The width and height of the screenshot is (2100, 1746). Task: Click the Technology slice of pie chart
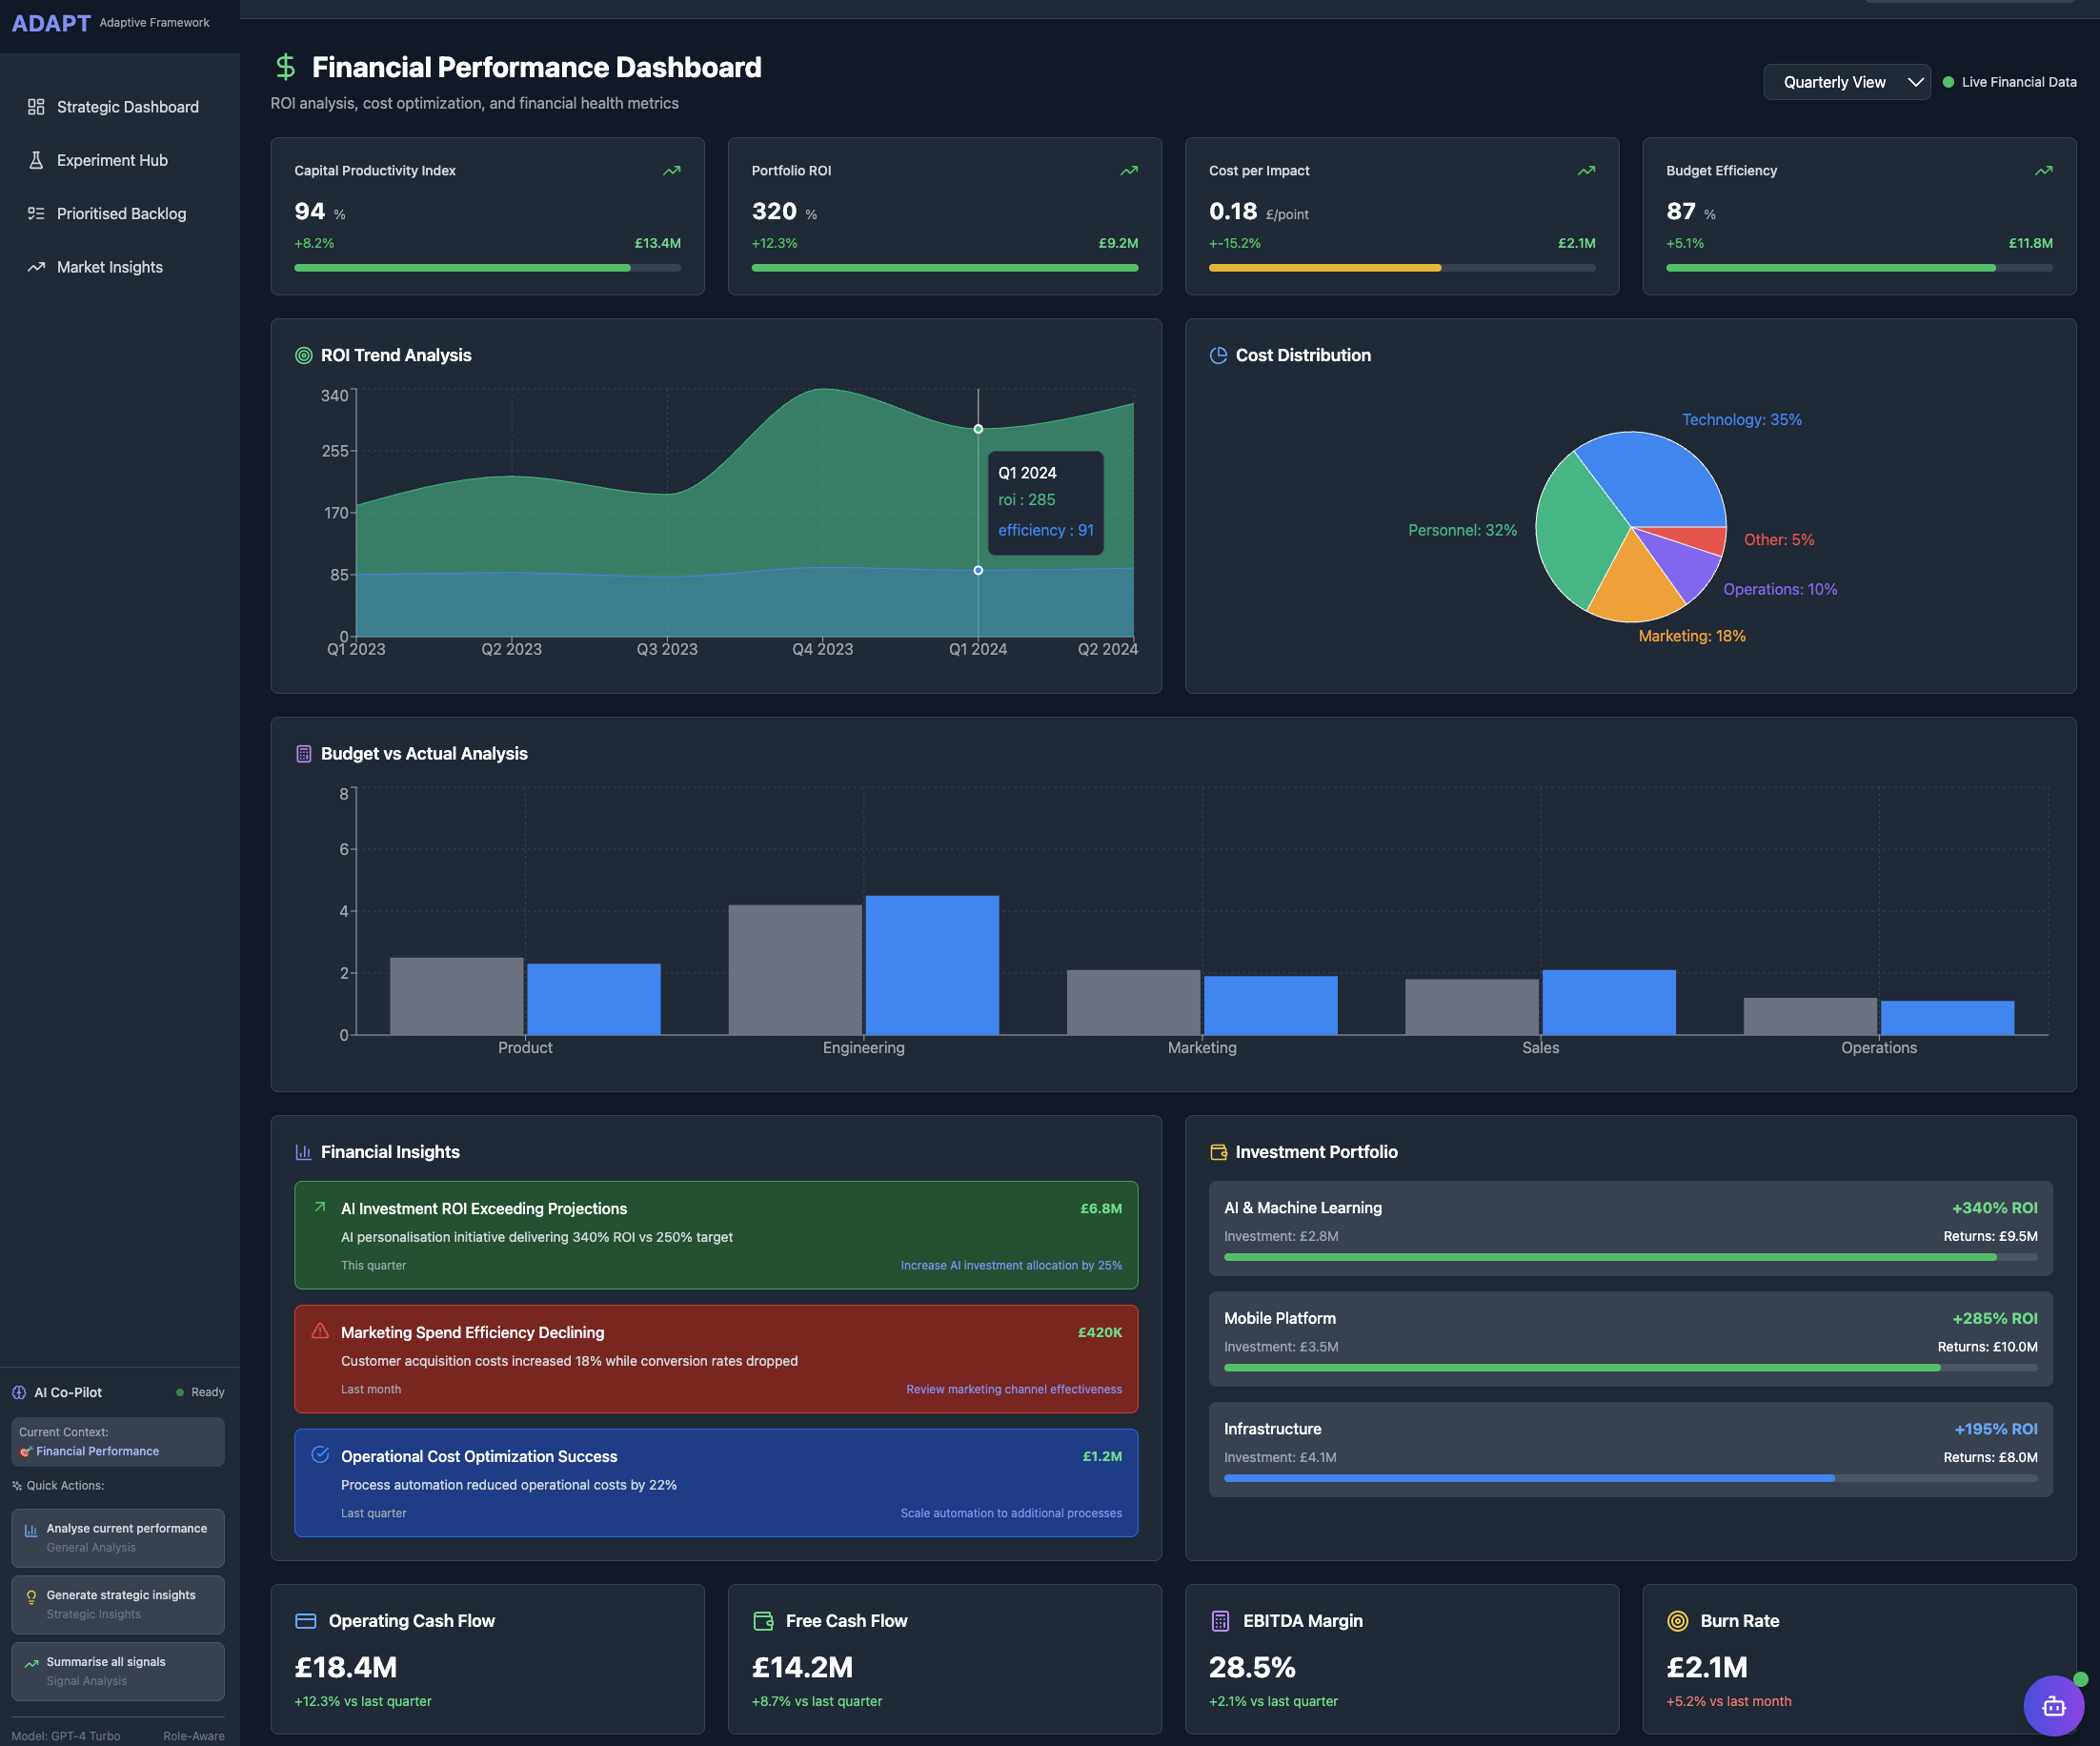pyautogui.click(x=1660, y=480)
